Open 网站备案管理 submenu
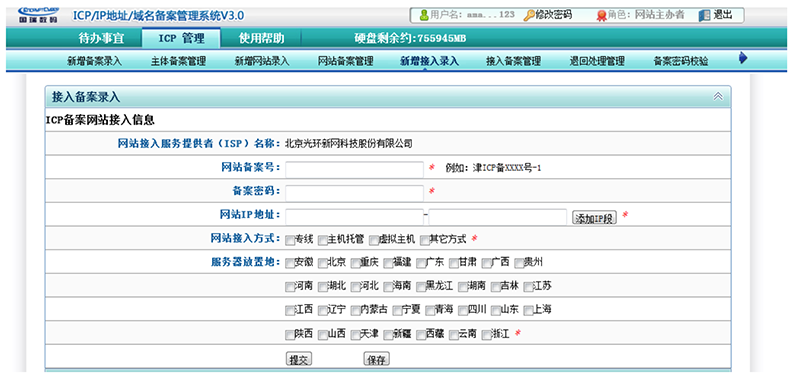 pos(345,62)
